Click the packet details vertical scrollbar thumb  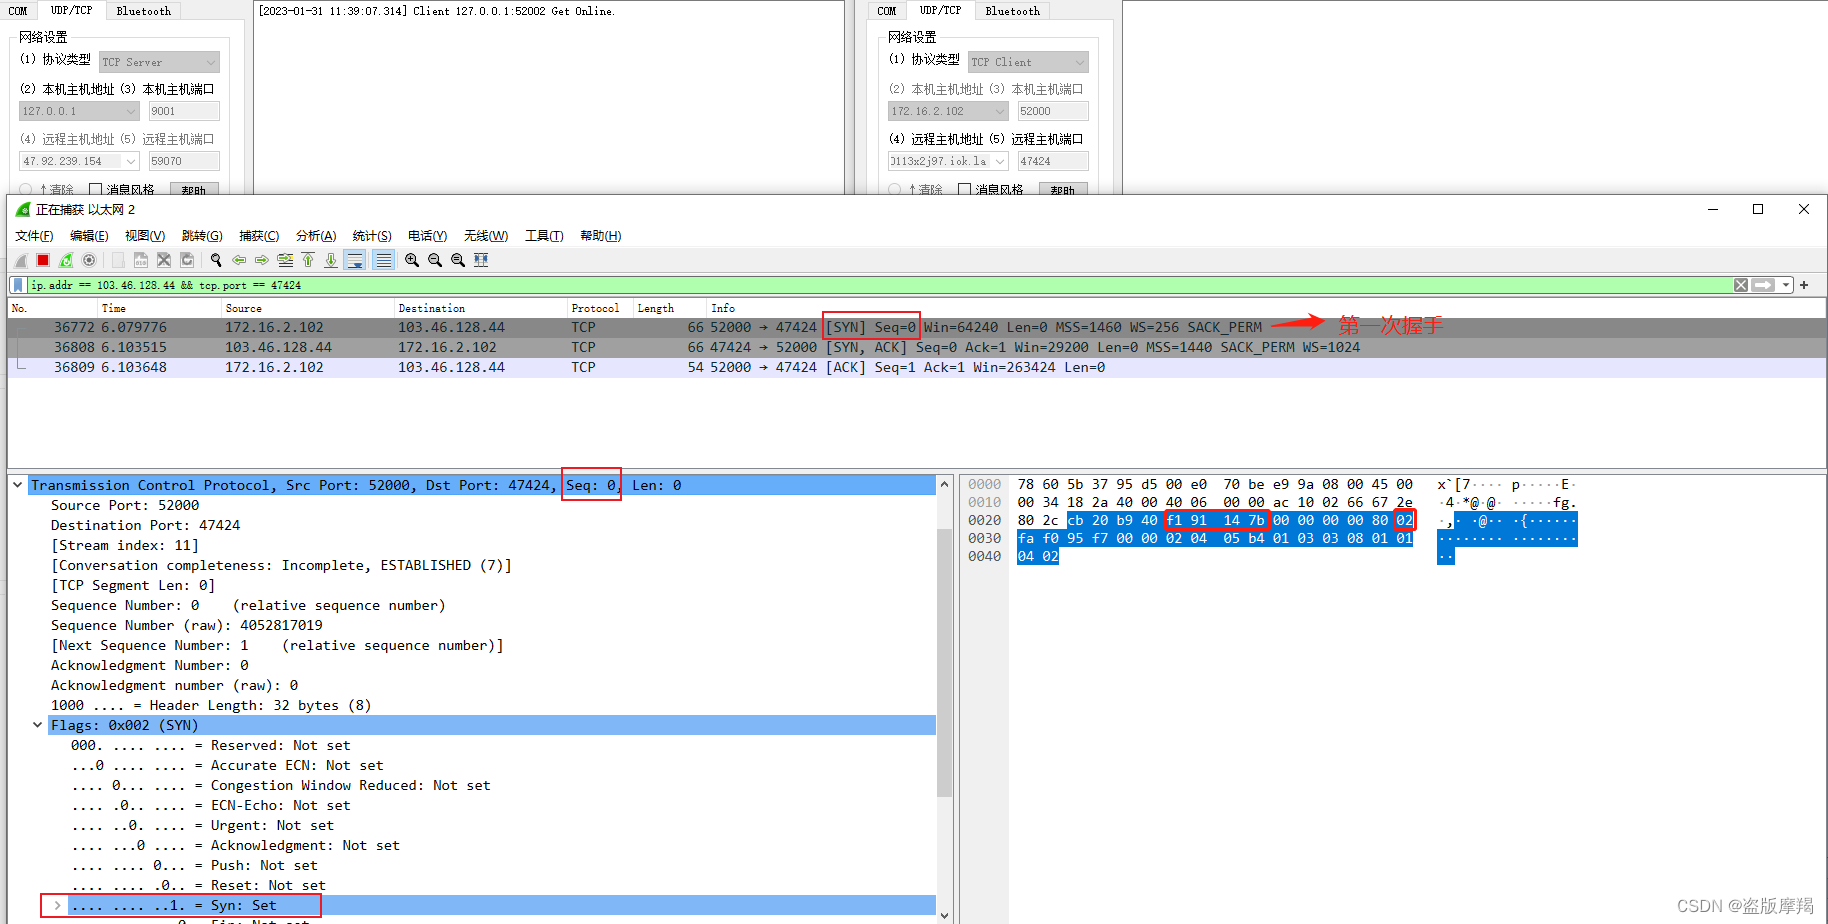[944, 662]
